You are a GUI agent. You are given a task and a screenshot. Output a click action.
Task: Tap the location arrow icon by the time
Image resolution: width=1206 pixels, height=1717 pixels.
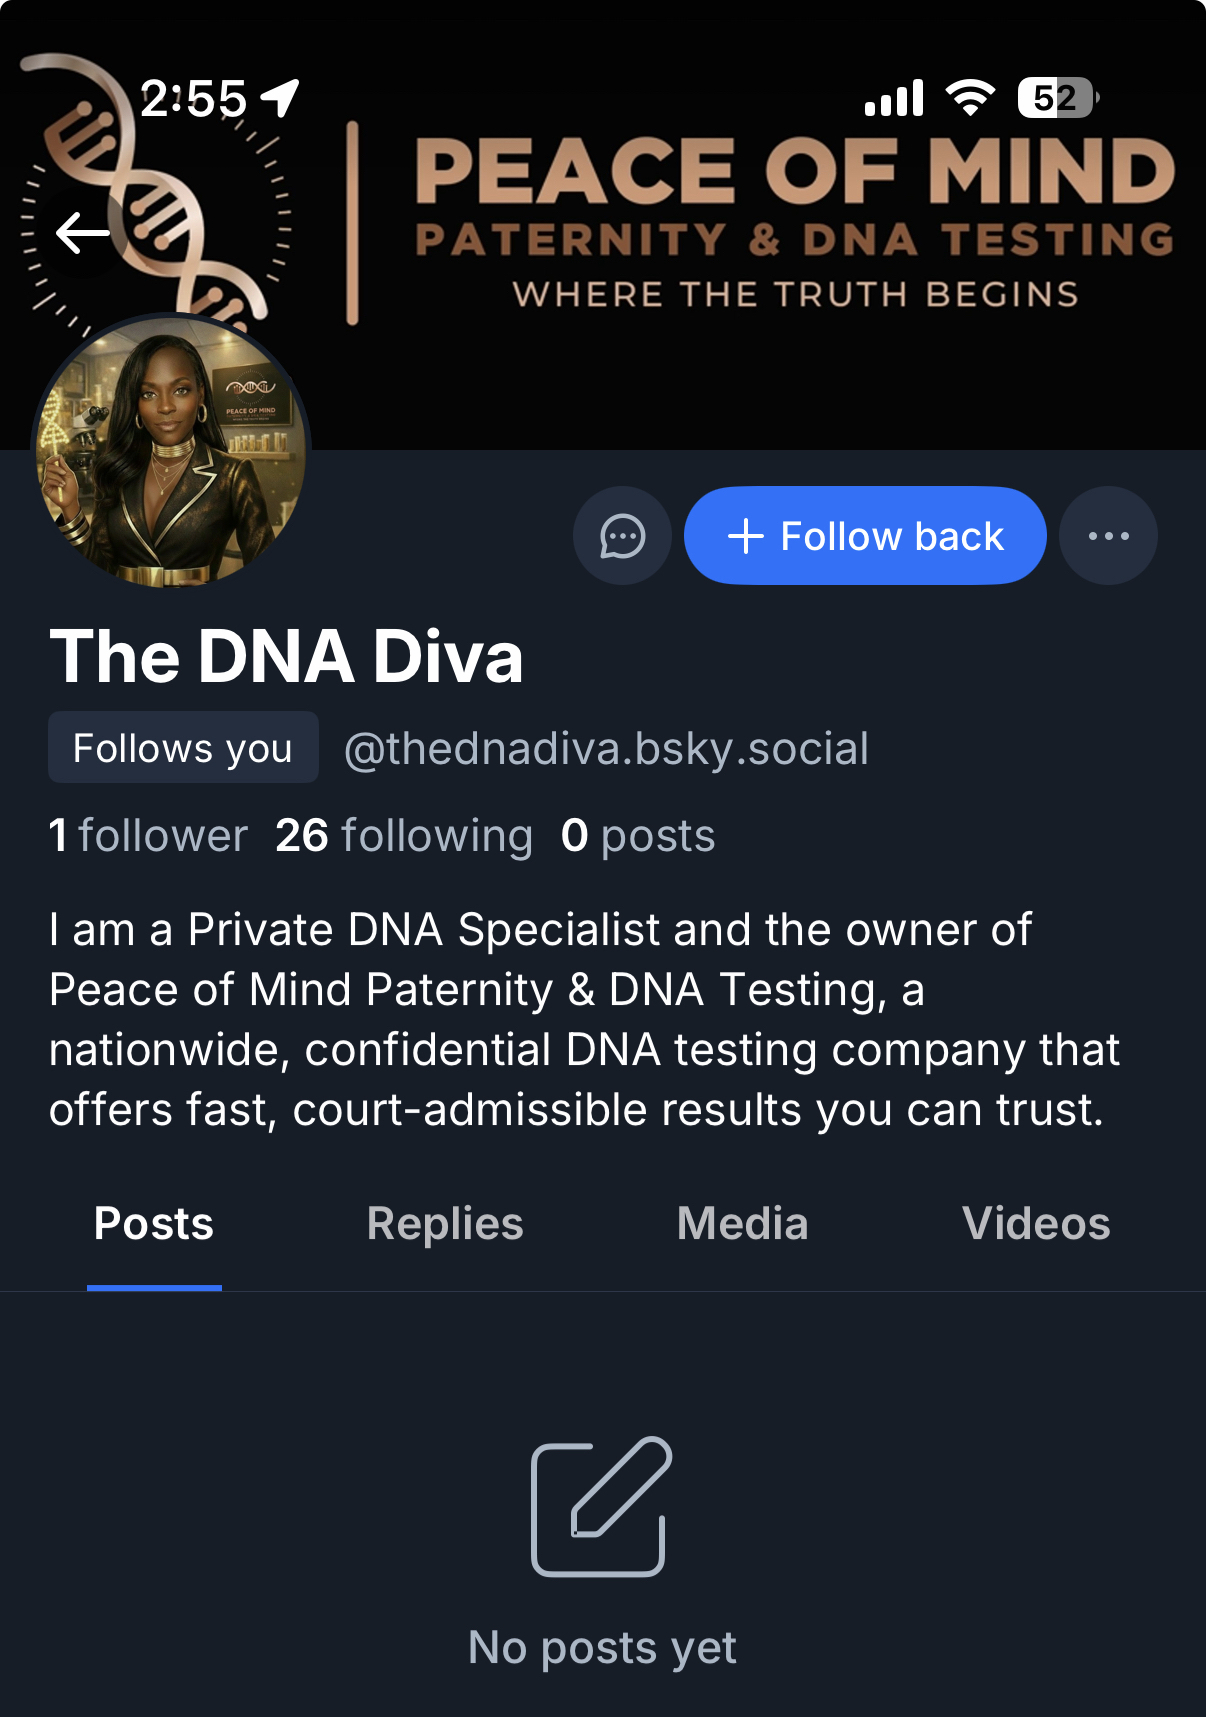click(x=281, y=98)
